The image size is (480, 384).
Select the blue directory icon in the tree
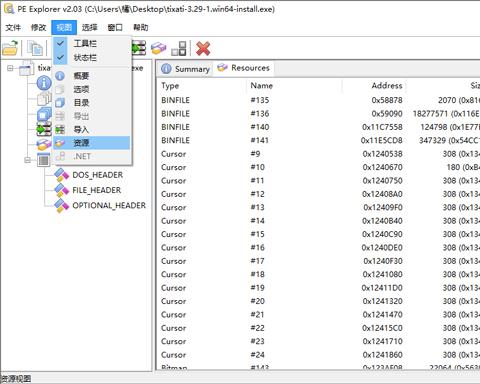[x=44, y=114]
